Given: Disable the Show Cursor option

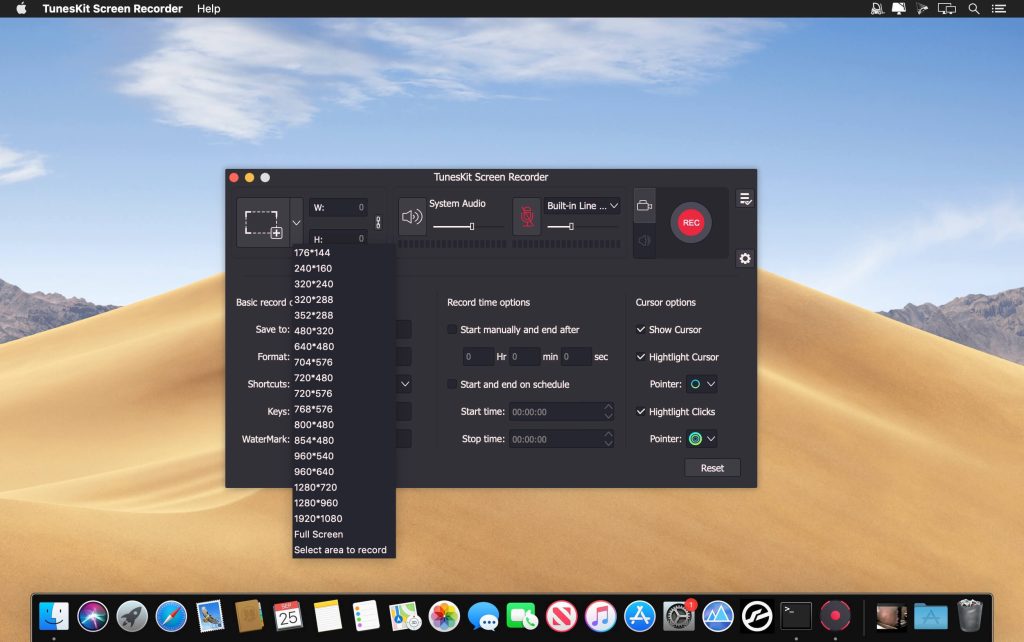Looking at the screenshot, I should [x=641, y=329].
